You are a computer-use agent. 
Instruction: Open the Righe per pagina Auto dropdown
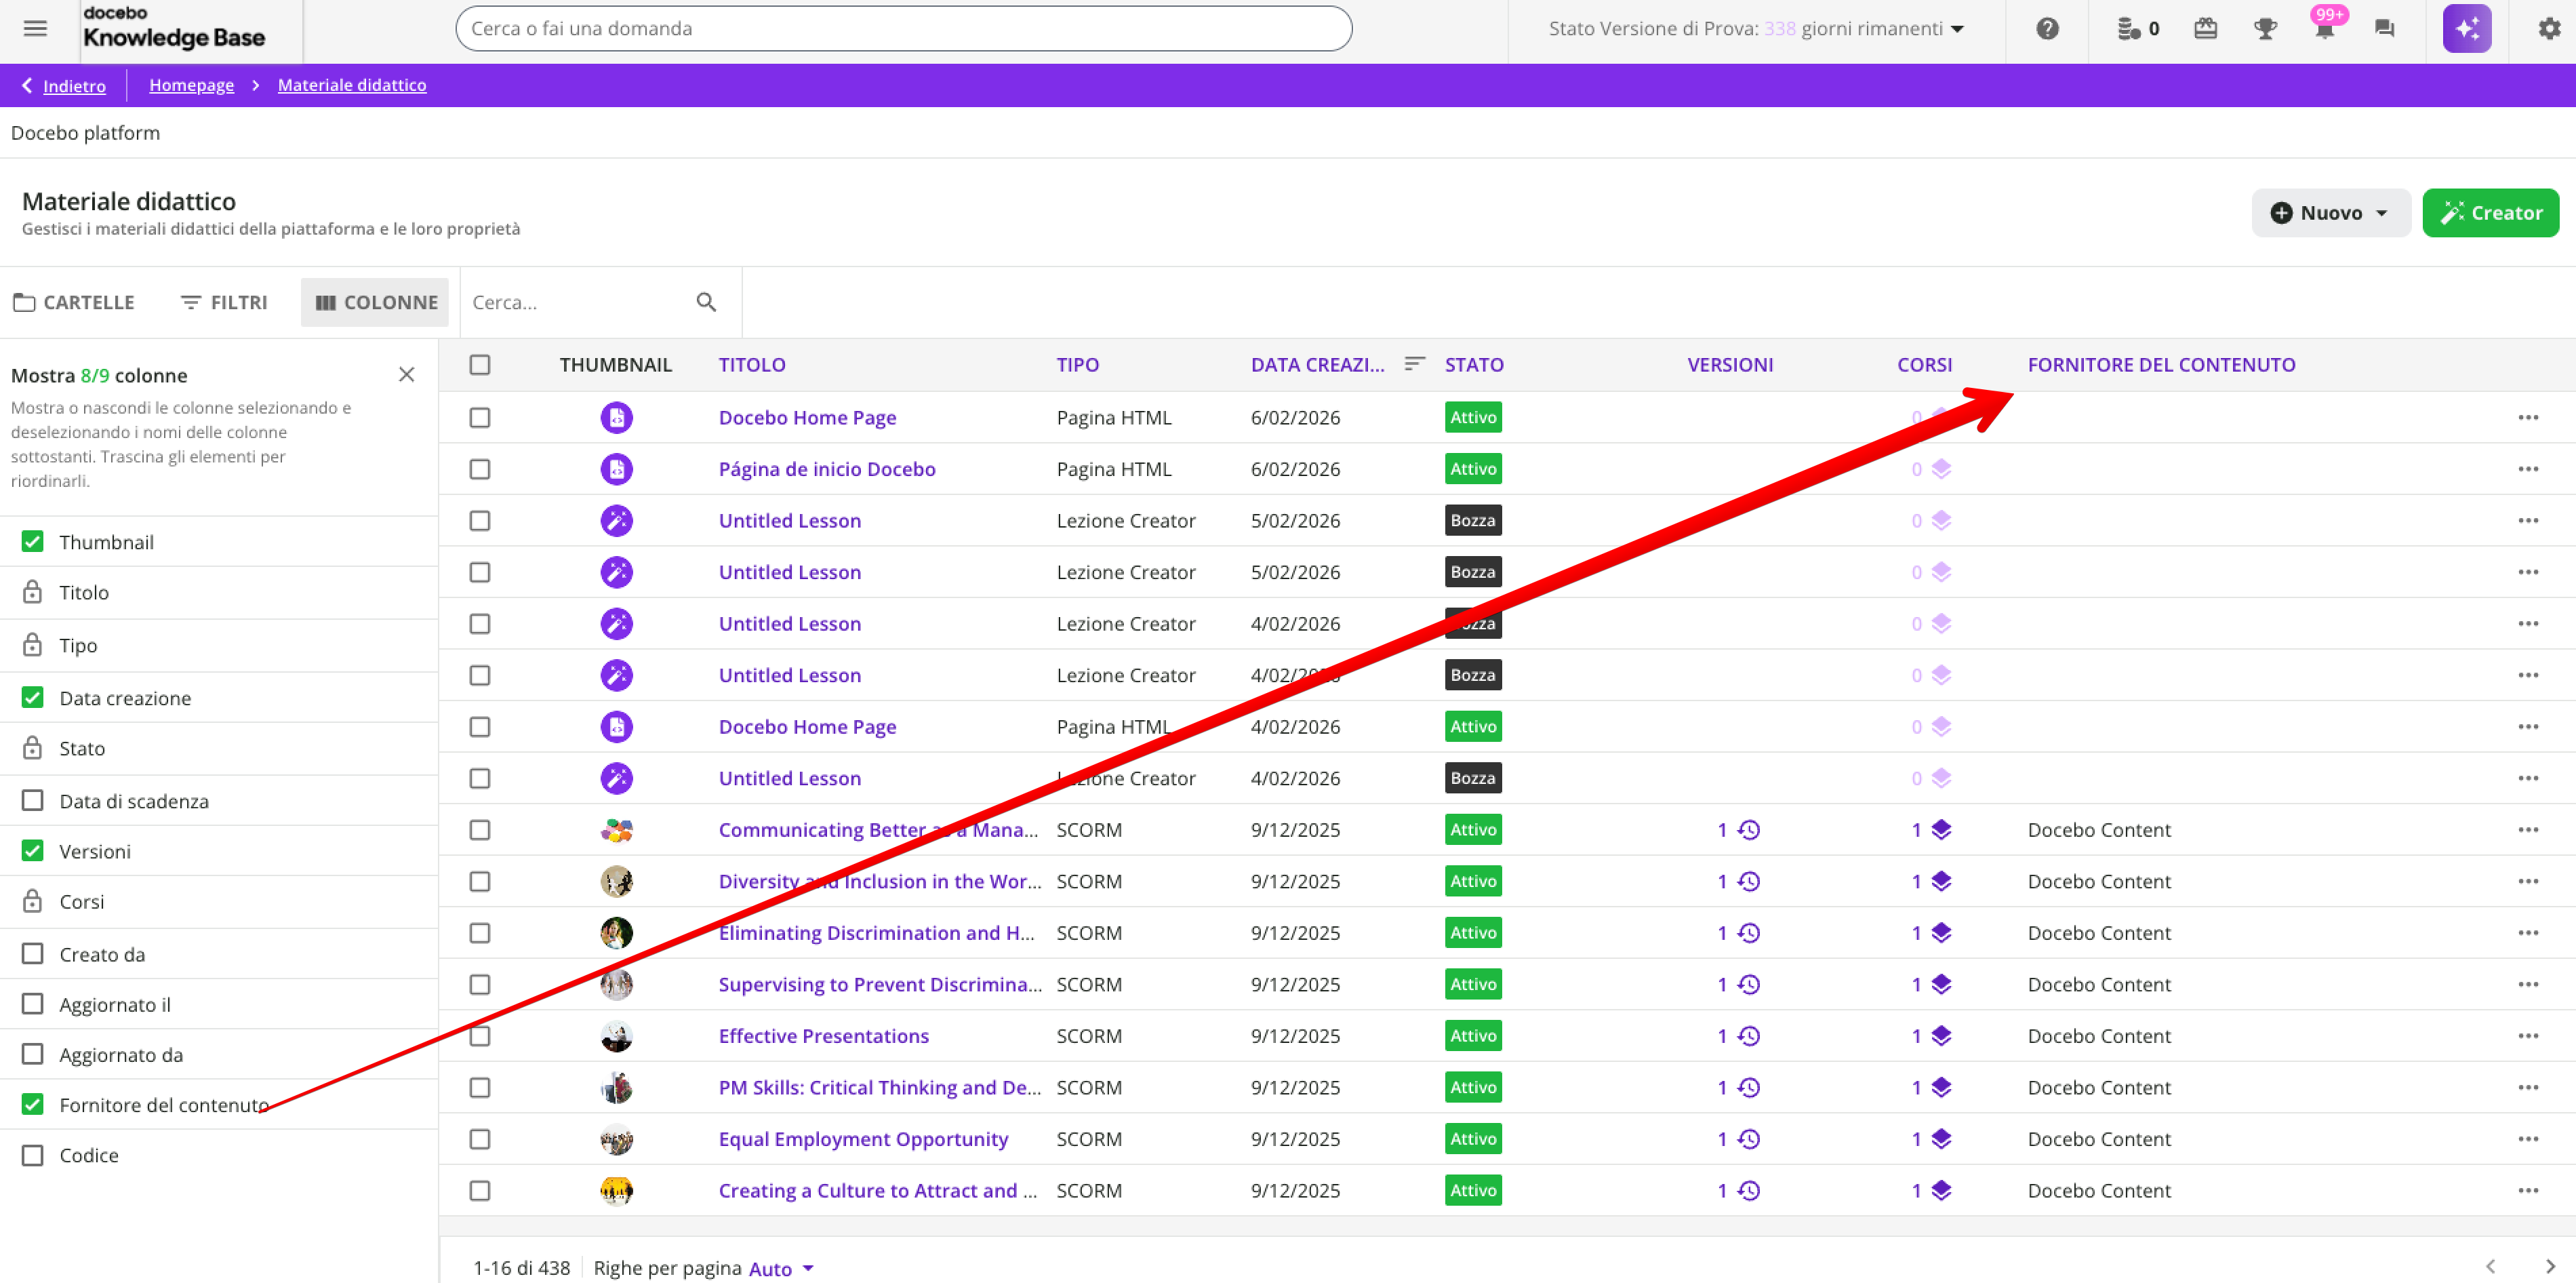781,1268
